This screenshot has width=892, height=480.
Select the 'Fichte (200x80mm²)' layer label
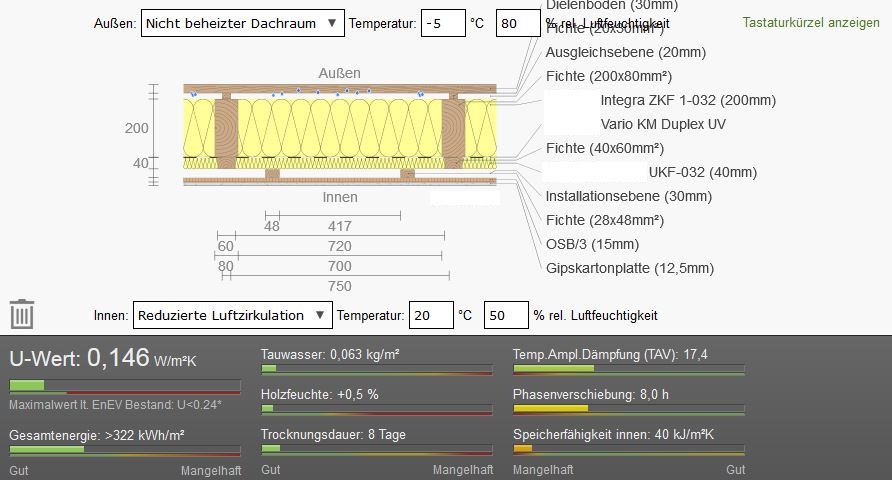[x=609, y=76]
